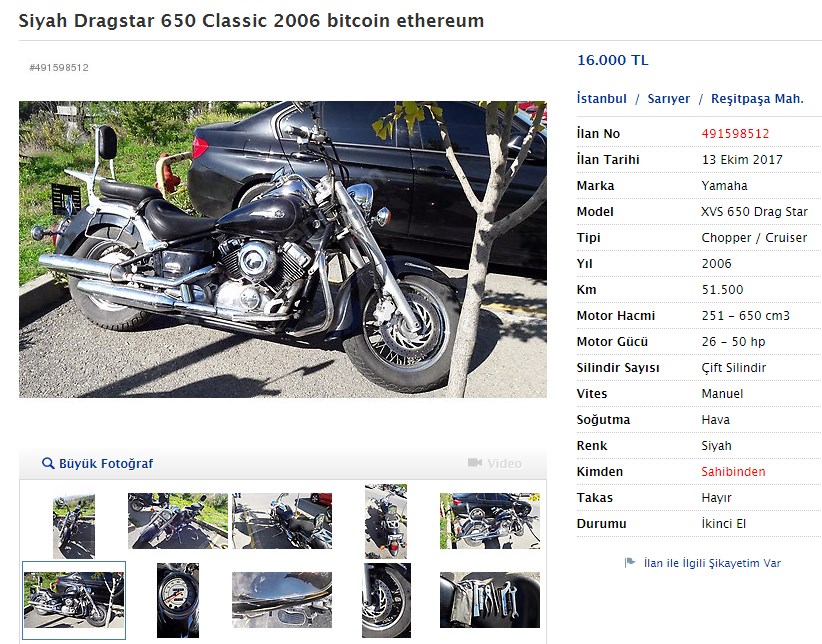Select the speedometer gauge thumbnail
This screenshot has height=644, width=822.
coord(178,600)
